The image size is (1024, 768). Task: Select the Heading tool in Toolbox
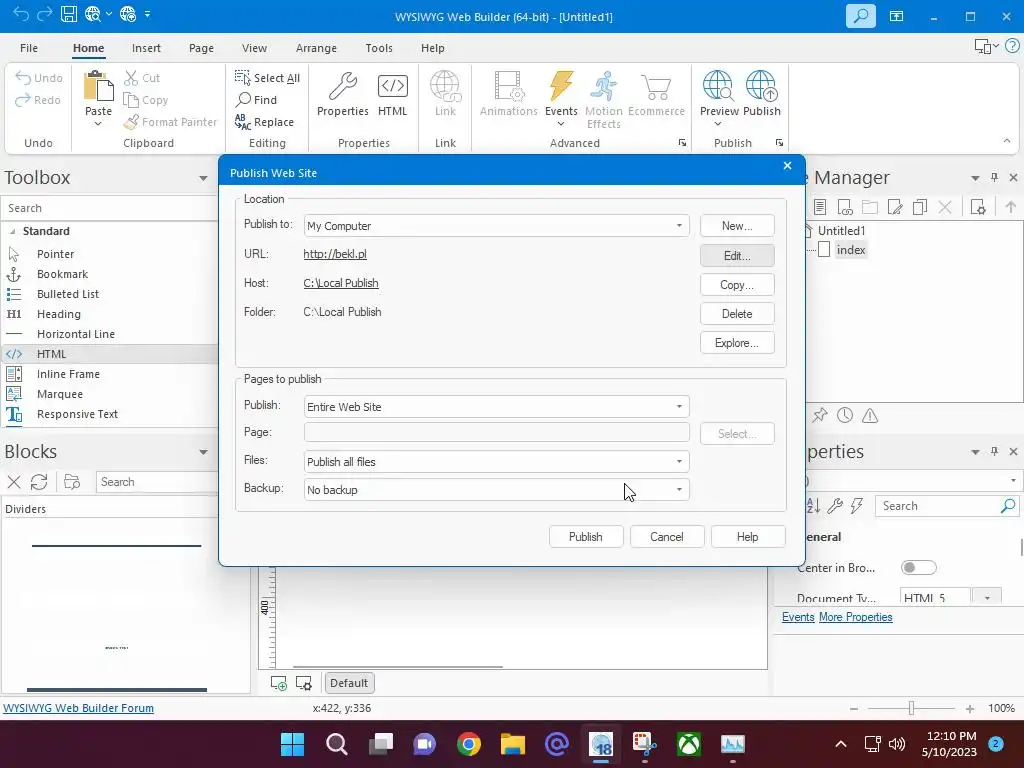(59, 314)
